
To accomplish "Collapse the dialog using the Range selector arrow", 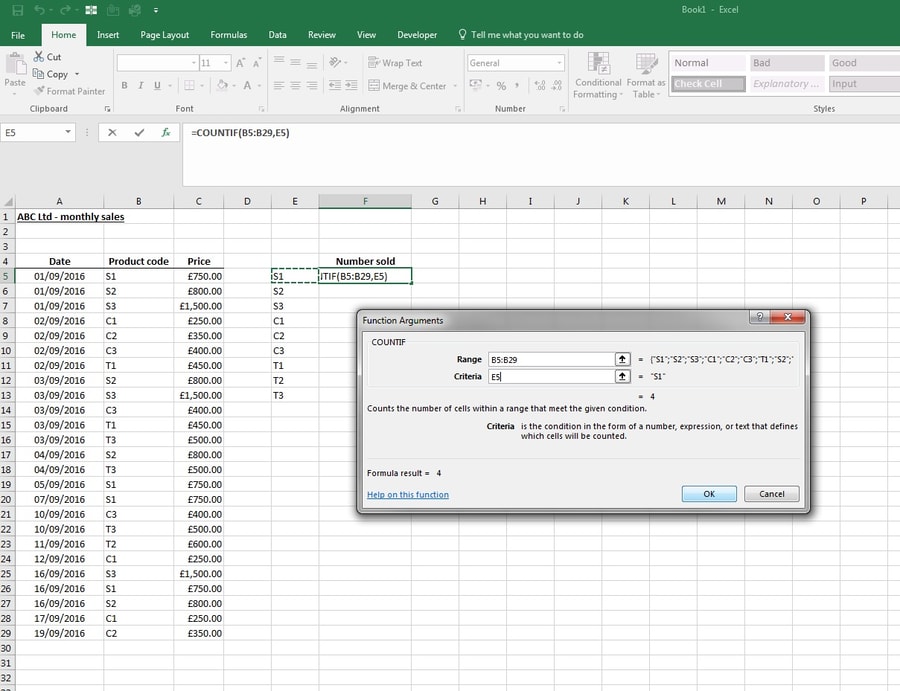I will (x=622, y=359).
